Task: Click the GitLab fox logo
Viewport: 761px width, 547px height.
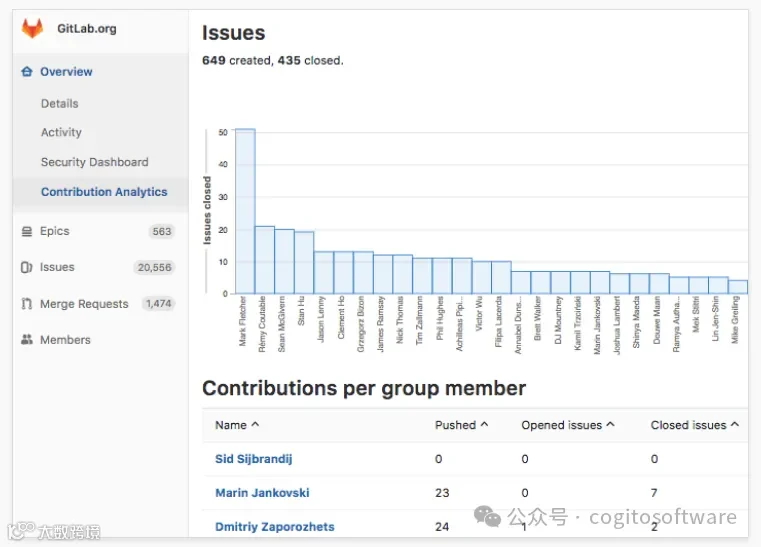Action: click(33, 29)
